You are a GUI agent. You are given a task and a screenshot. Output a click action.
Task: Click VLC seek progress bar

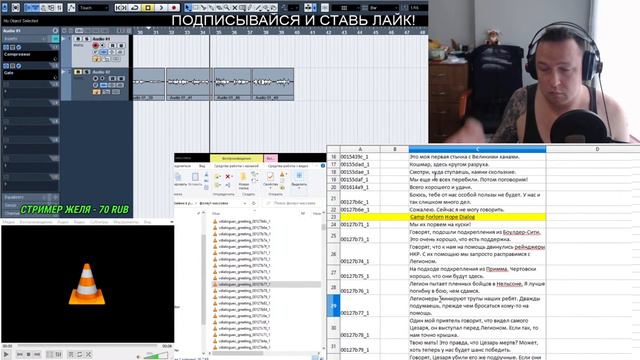87,346
